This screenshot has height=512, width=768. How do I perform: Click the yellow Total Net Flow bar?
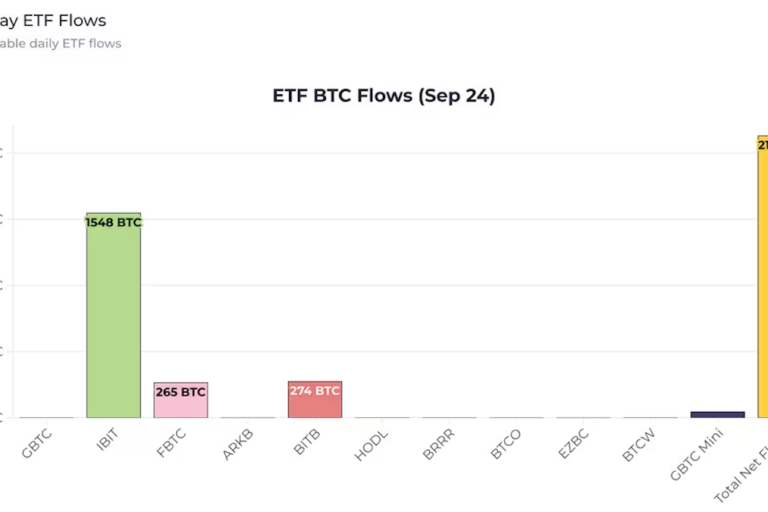click(x=762, y=280)
